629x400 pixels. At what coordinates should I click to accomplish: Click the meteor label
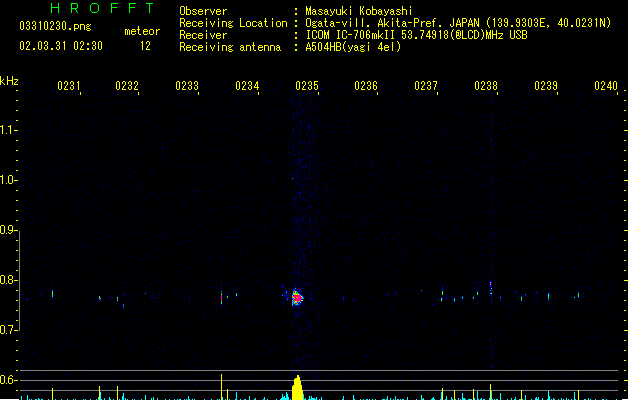pos(142,31)
